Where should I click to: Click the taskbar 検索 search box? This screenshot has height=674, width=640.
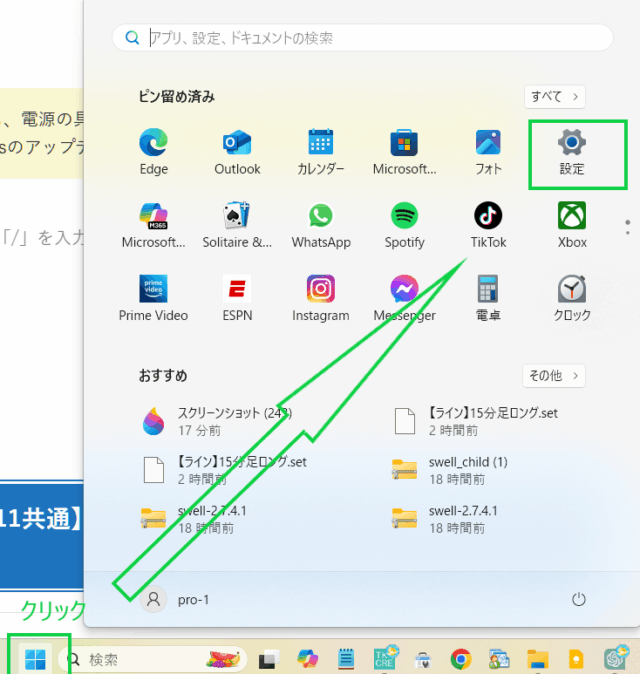[x=153, y=659]
